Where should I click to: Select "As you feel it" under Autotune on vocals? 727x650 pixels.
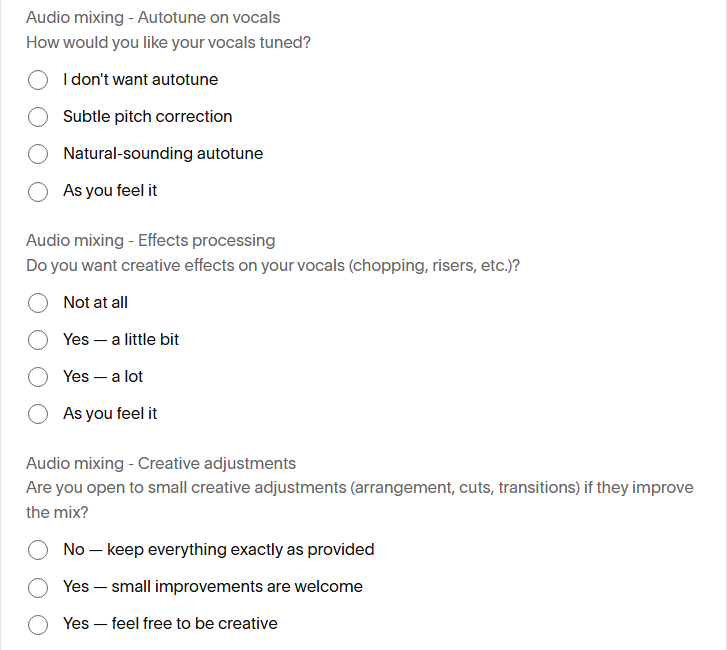[38, 191]
